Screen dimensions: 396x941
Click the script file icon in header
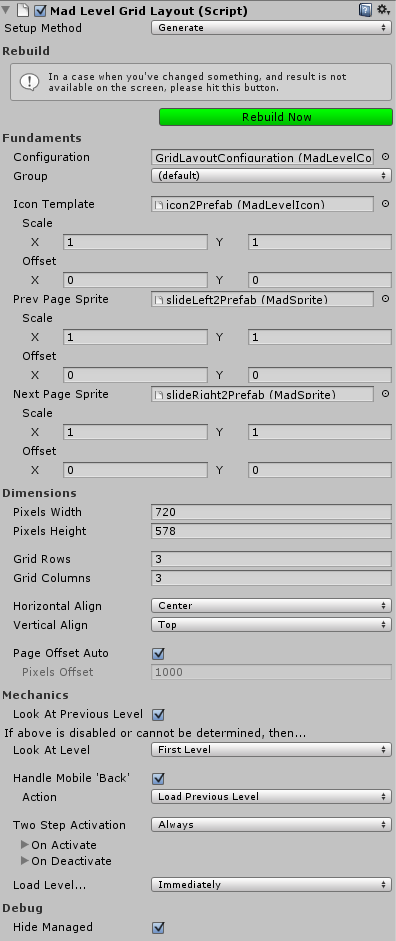pyautogui.click(x=23, y=11)
